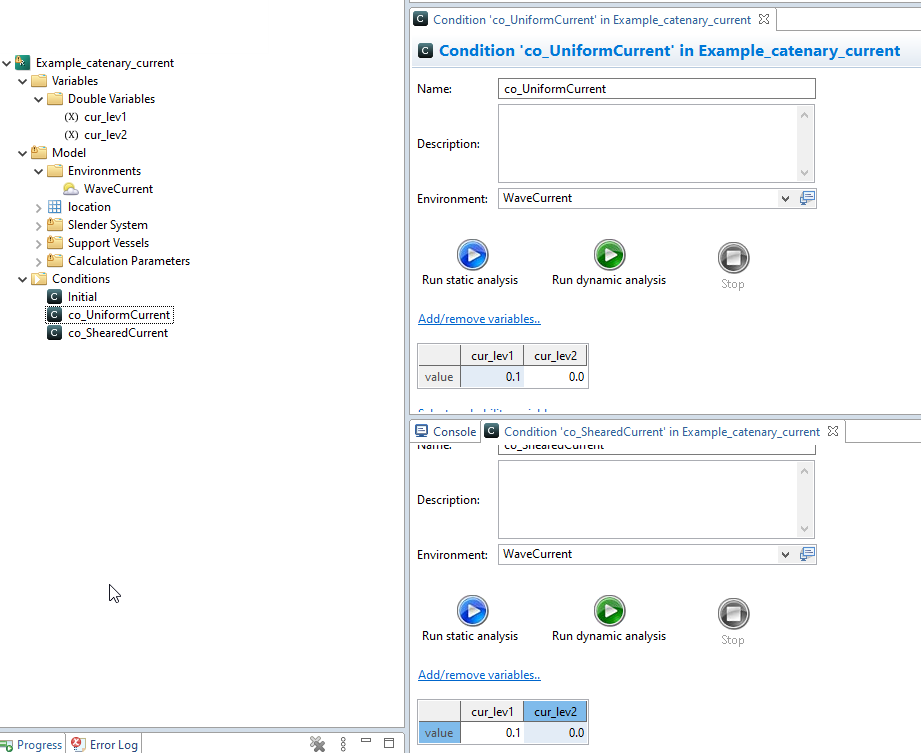Expand the Support Vessels folder

point(39,243)
